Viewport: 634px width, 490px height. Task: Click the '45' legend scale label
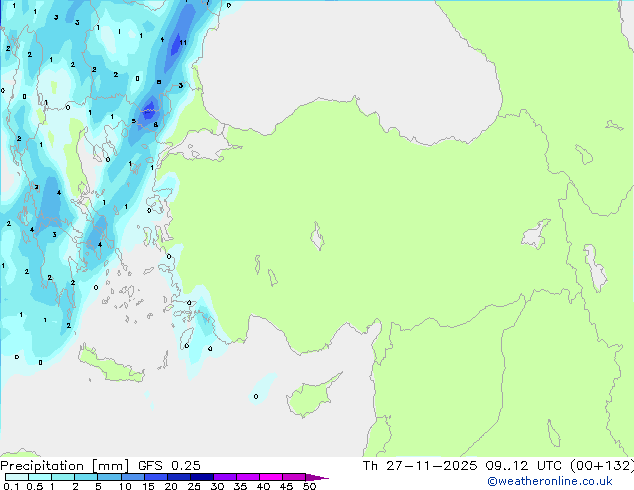click(x=286, y=486)
